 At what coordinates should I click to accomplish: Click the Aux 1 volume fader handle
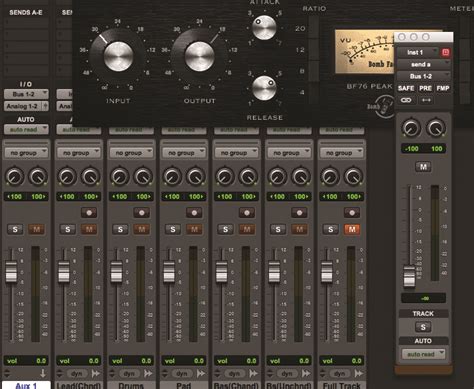click(11, 272)
